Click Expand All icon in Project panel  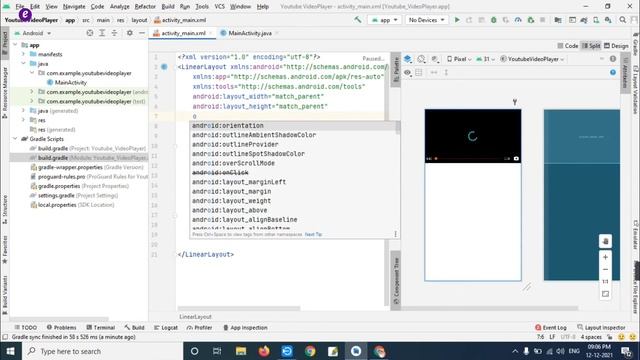102,33
